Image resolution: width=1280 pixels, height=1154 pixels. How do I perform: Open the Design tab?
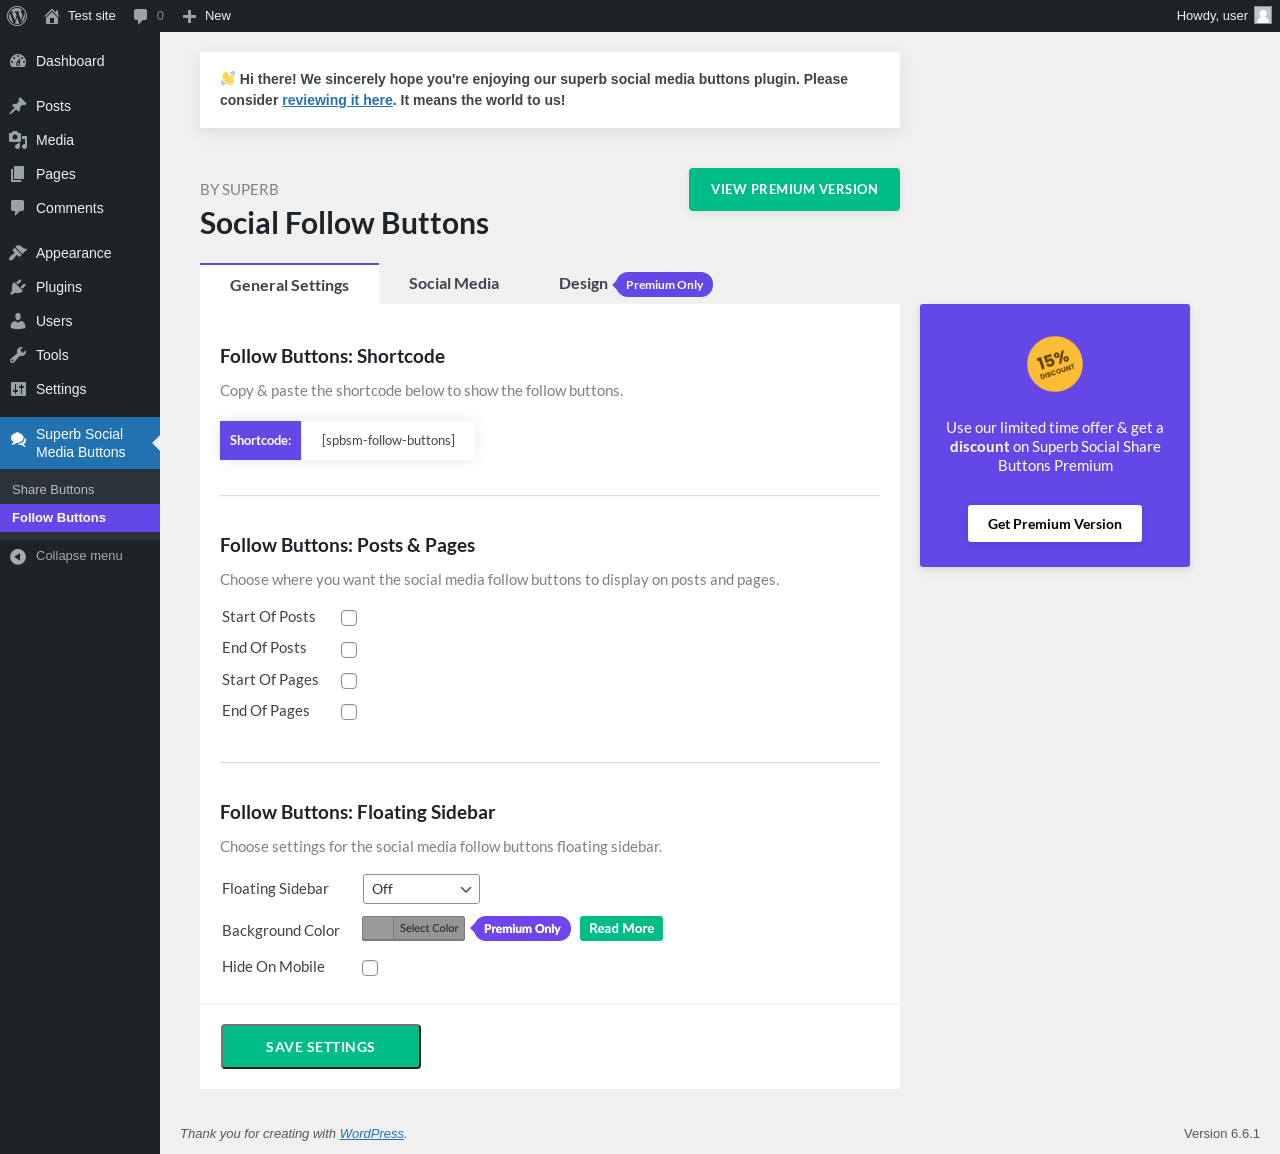583,283
